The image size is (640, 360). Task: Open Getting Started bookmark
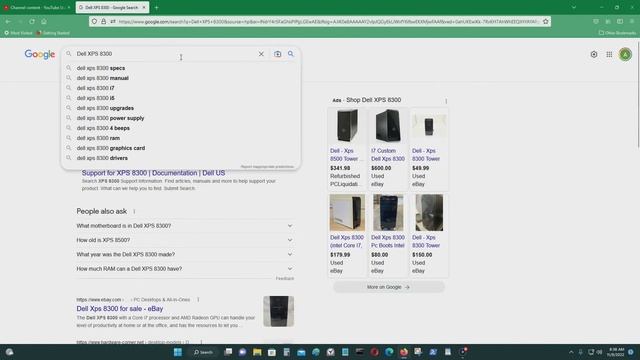pyautogui.click(x=53, y=33)
